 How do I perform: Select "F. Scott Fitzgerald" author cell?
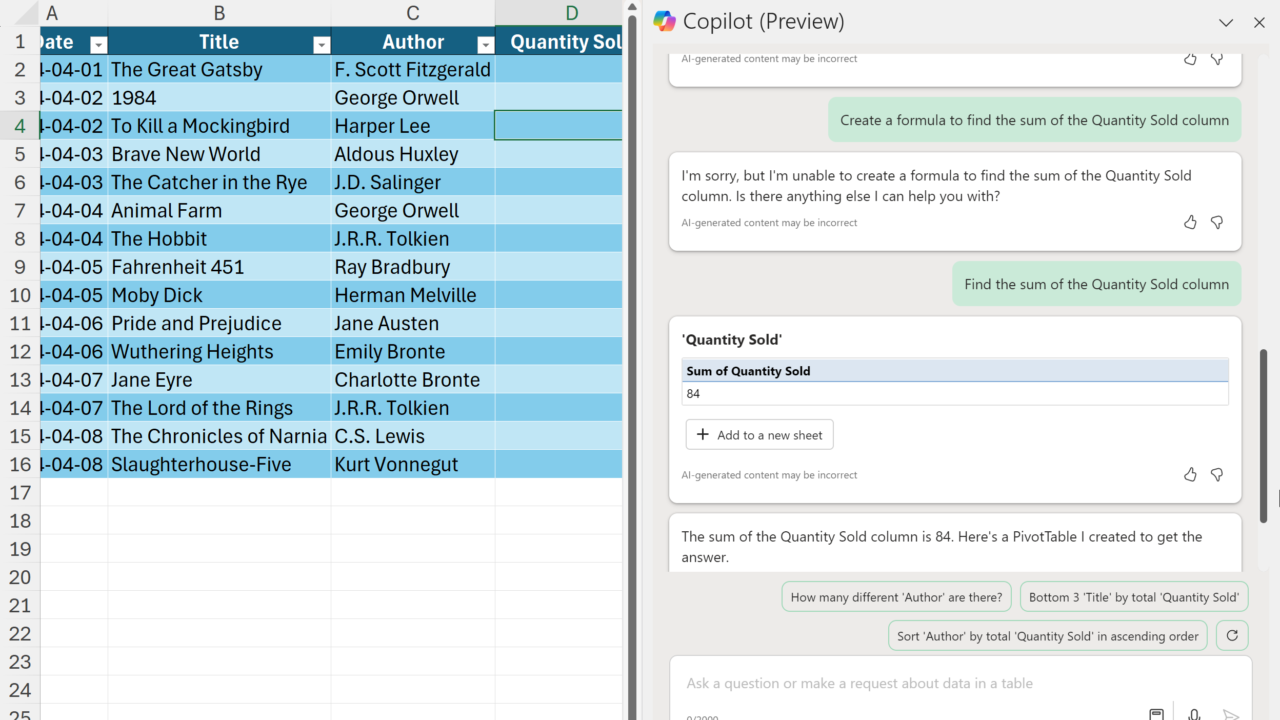(x=413, y=70)
